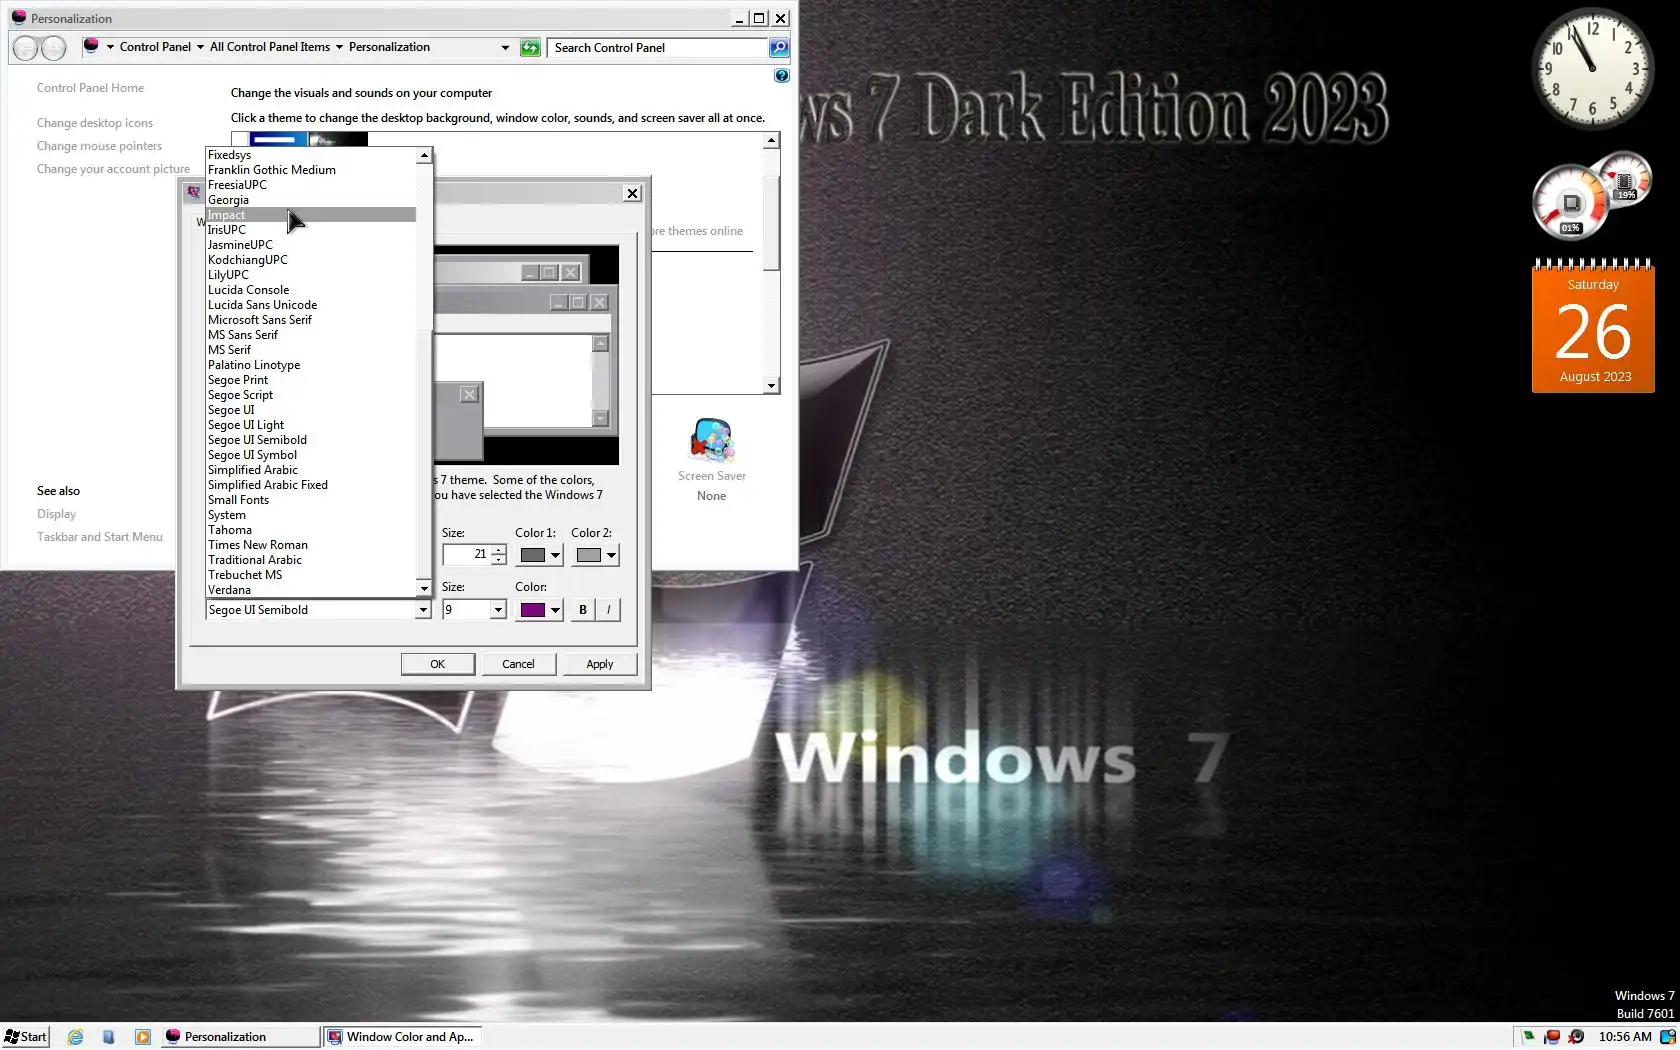Open the Segoe UI Semibold font dropdown
1680x1050 pixels.
tap(423, 610)
